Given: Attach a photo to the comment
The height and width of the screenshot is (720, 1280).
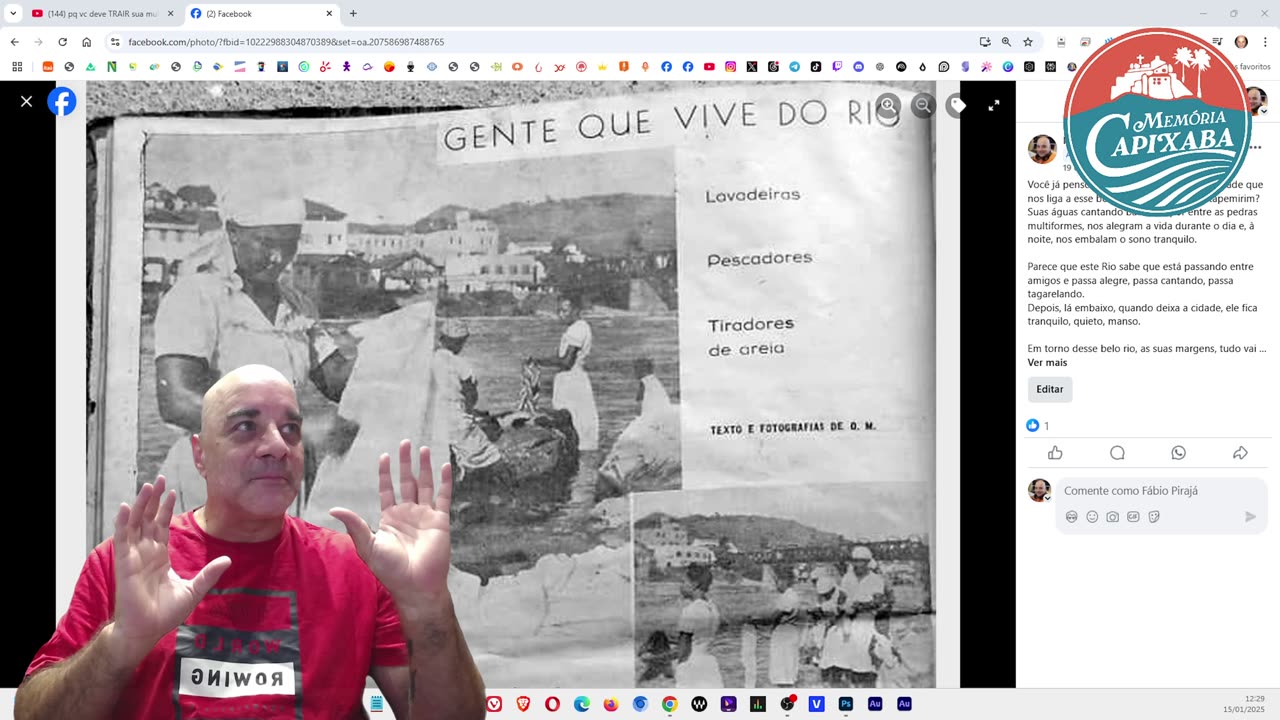Looking at the screenshot, I should click(1113, 517).
